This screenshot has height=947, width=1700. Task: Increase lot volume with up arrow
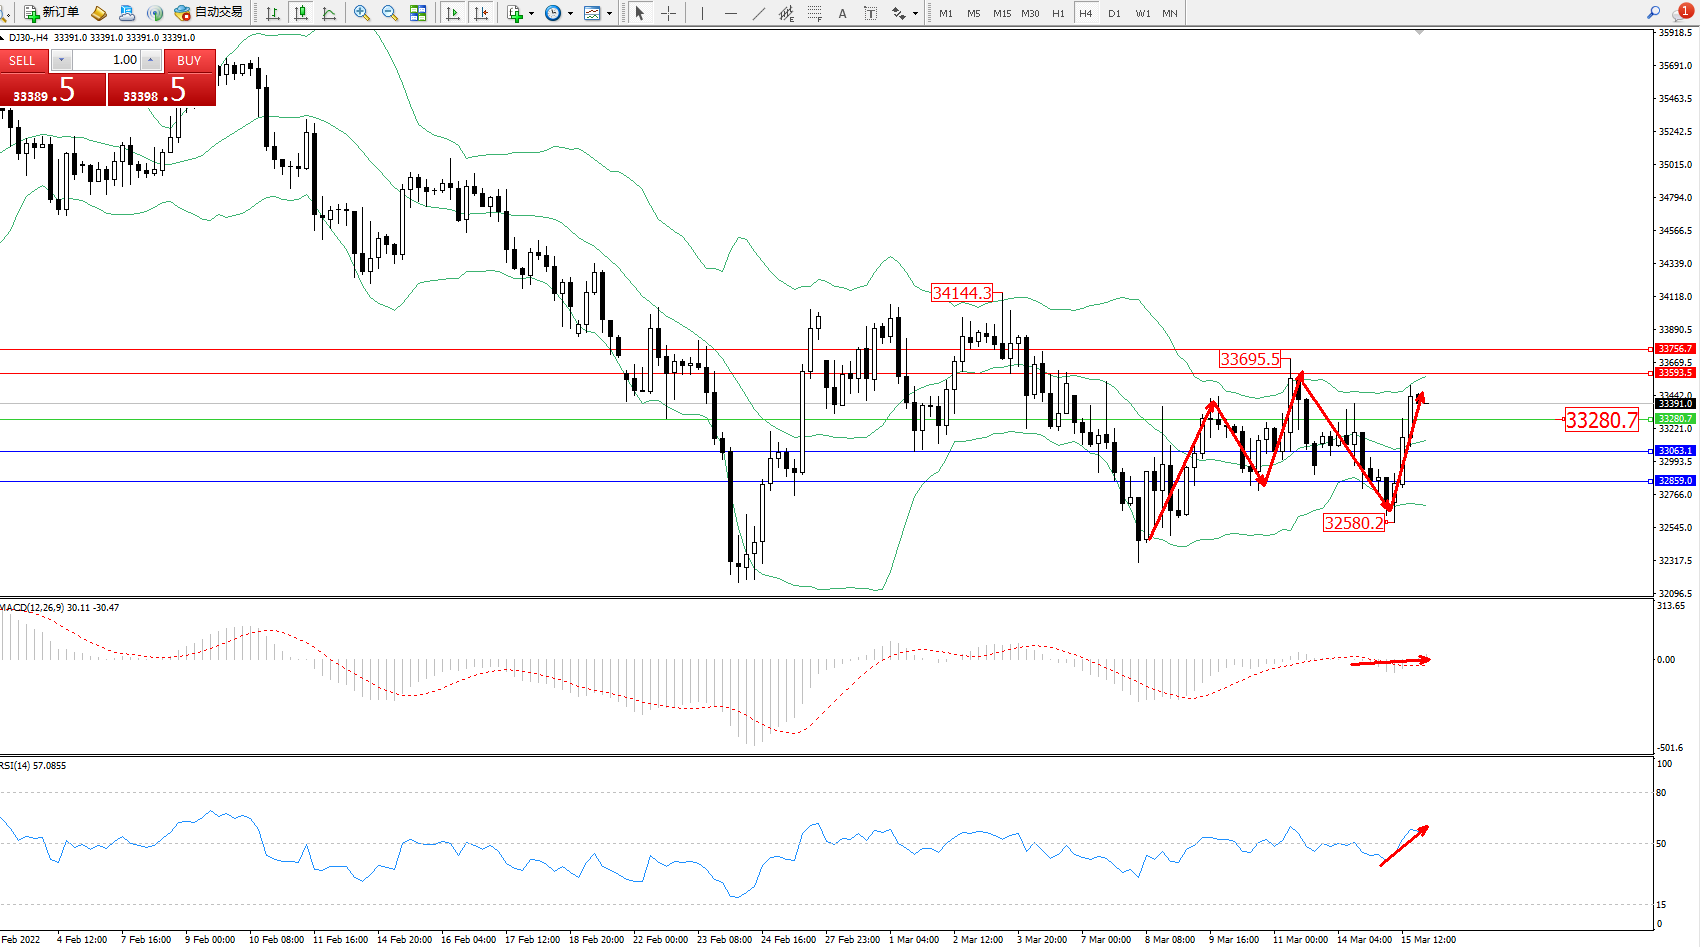pos(150,60)
